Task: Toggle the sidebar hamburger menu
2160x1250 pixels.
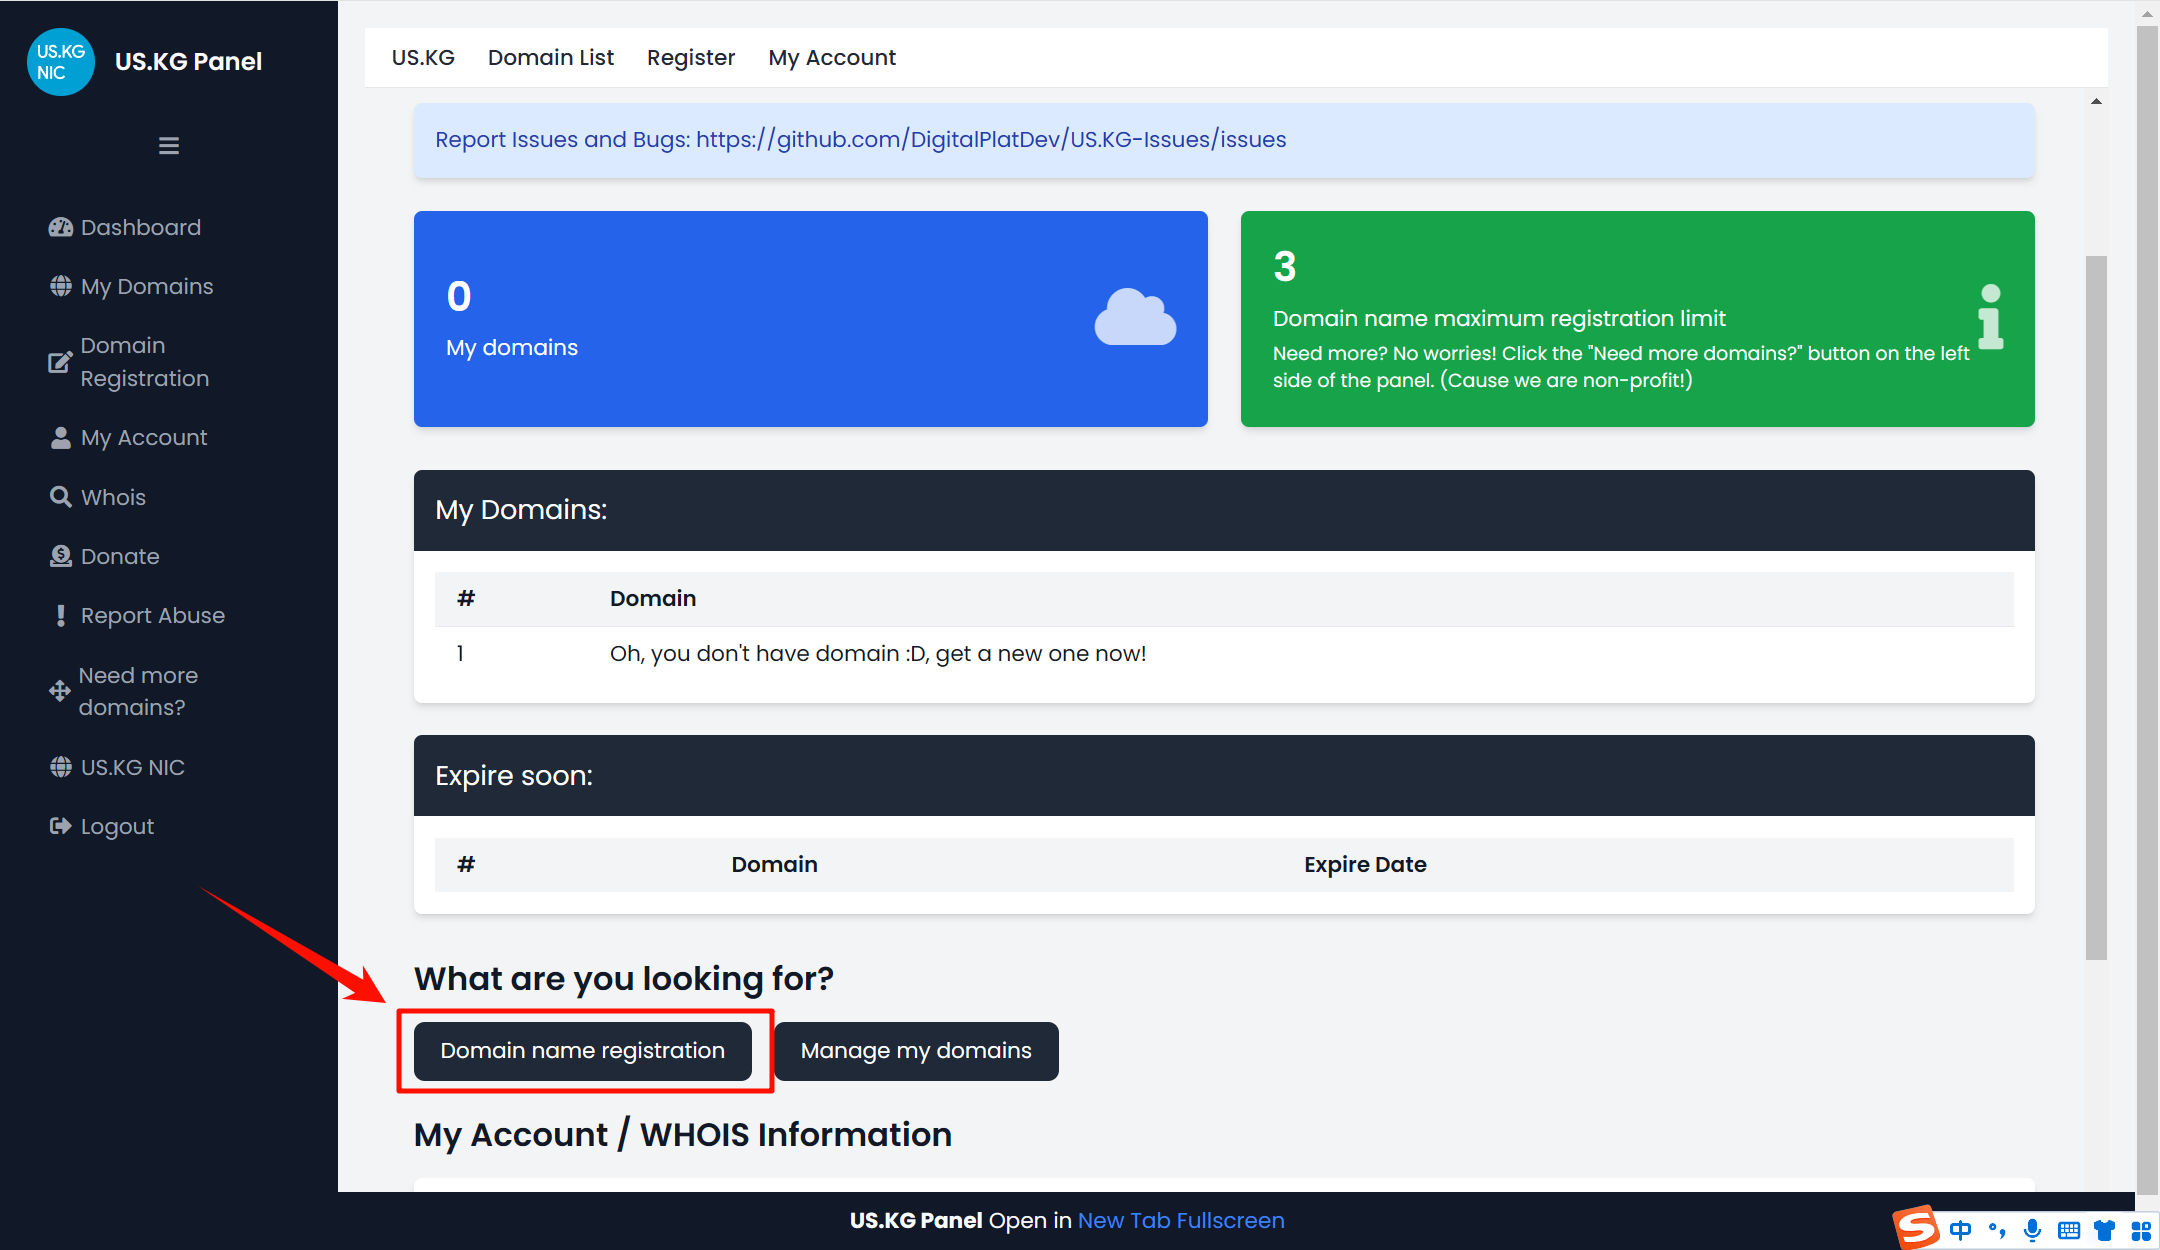Action: pyautogui.click(x=169, y=146)
